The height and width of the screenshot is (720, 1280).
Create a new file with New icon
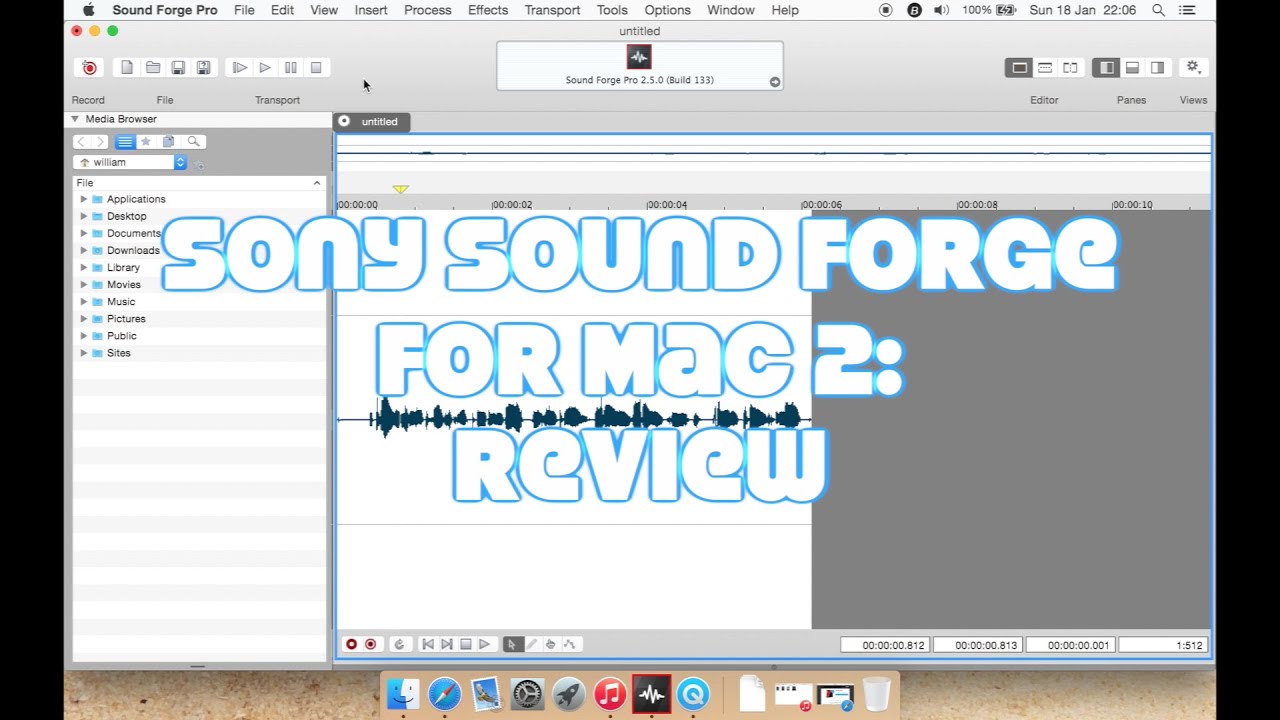127,68
